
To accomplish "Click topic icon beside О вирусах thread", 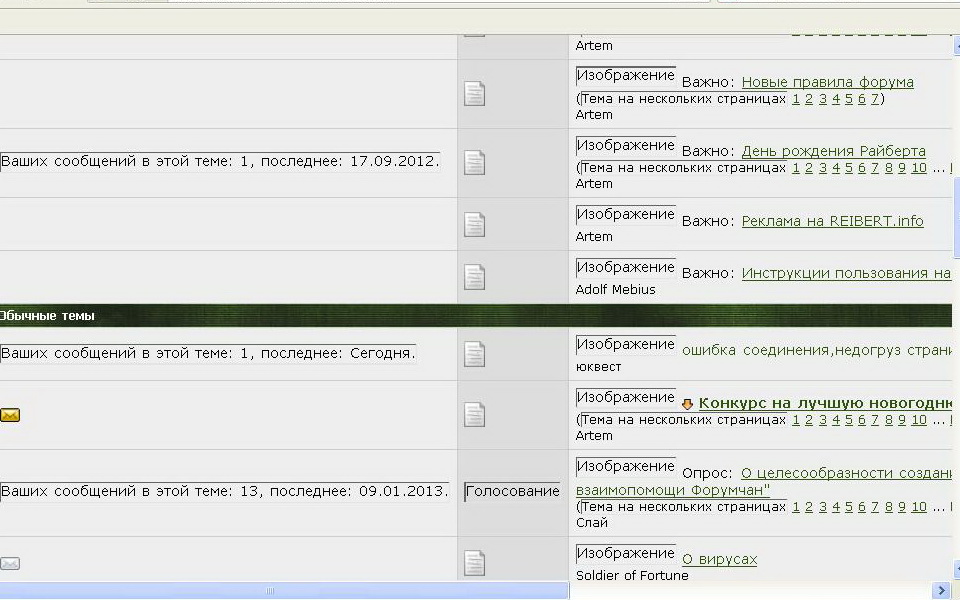I will tap(474, 563).
